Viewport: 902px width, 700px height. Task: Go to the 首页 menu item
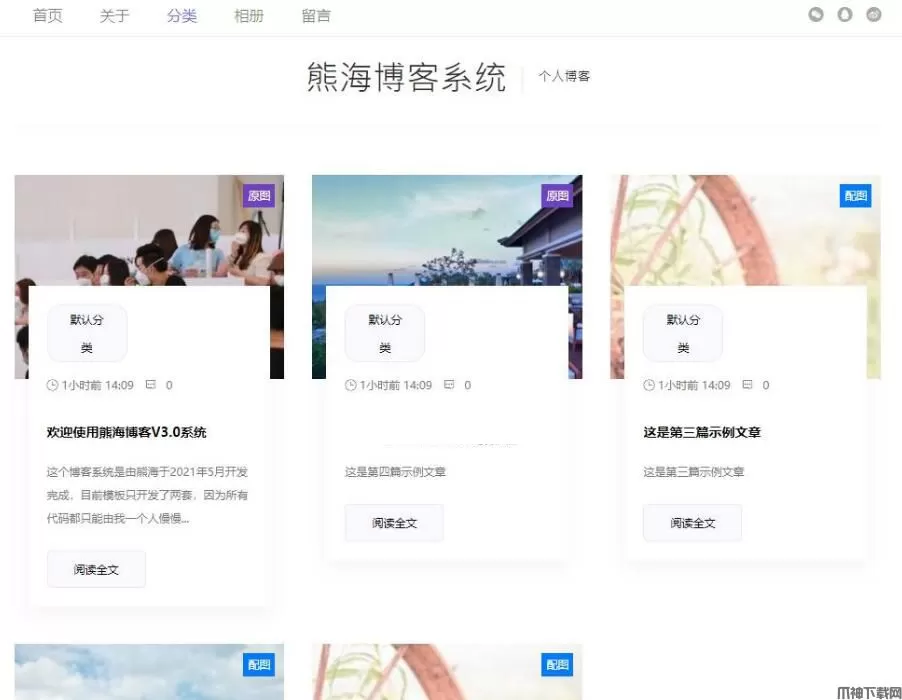click(48, 16)
